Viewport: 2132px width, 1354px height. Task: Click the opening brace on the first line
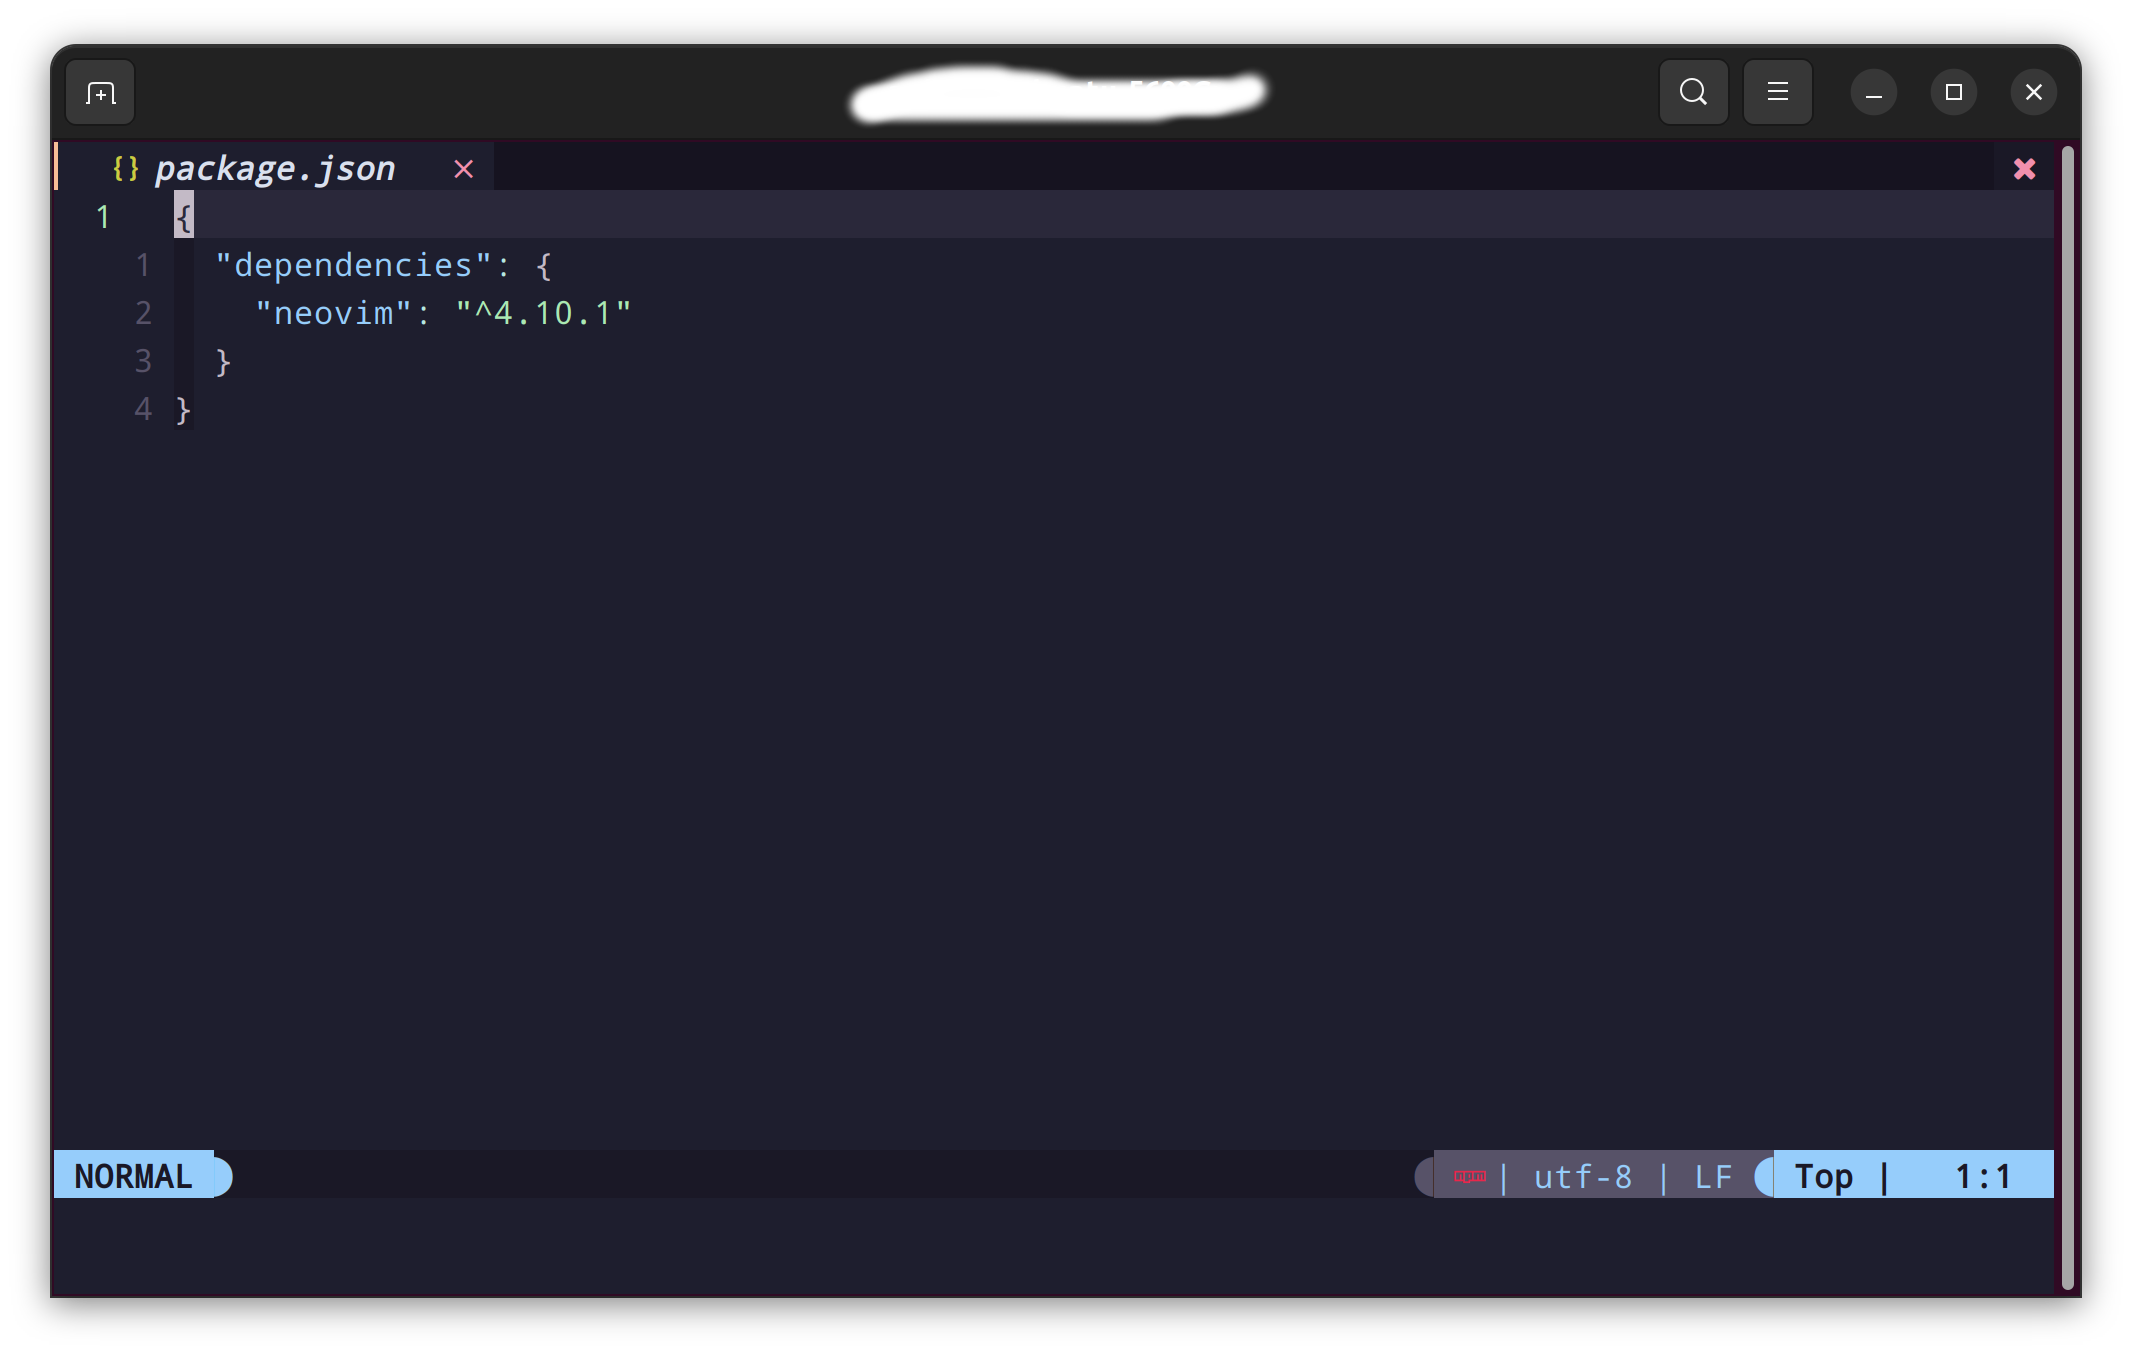tap(183, 216)
